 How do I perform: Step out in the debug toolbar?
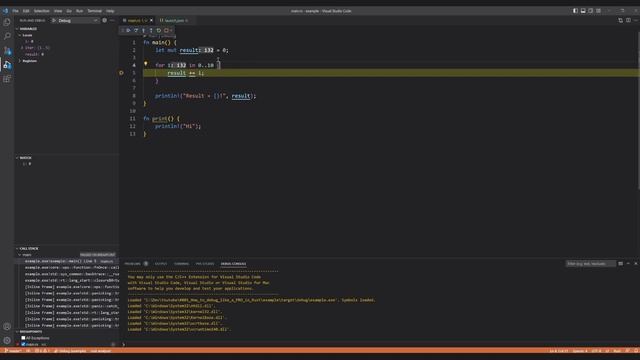coord(151,30)
